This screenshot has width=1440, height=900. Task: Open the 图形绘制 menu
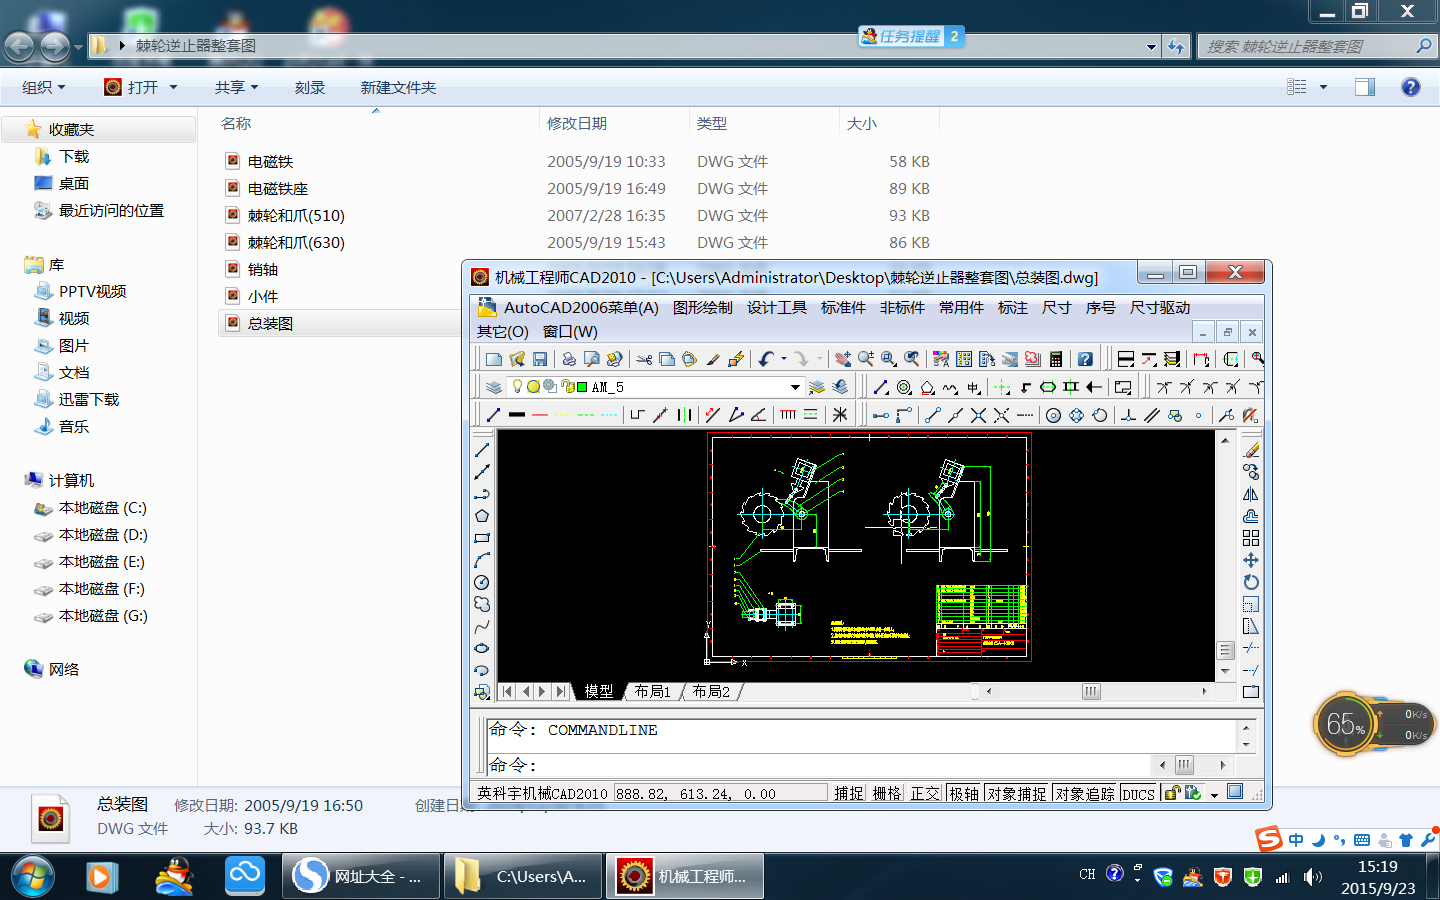tap(702, 308)
